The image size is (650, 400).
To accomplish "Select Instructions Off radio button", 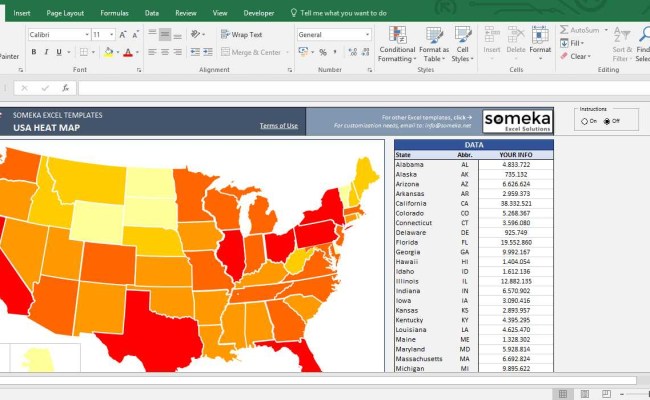I will (607, 121).
